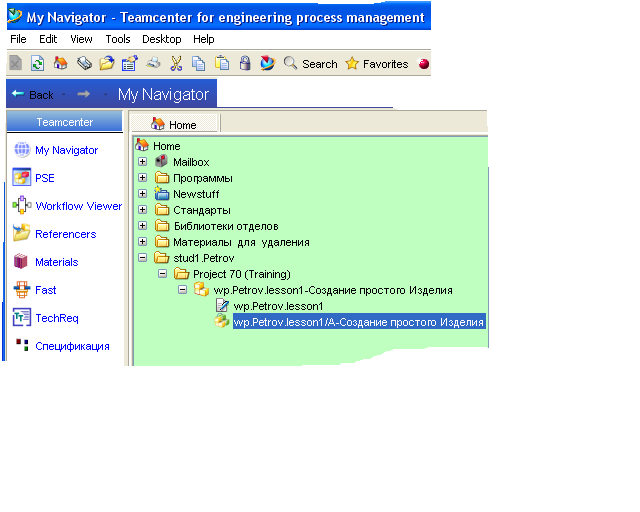
Task: Open the Tools menu
Action: pyautogui.click(x=118, y=39)
